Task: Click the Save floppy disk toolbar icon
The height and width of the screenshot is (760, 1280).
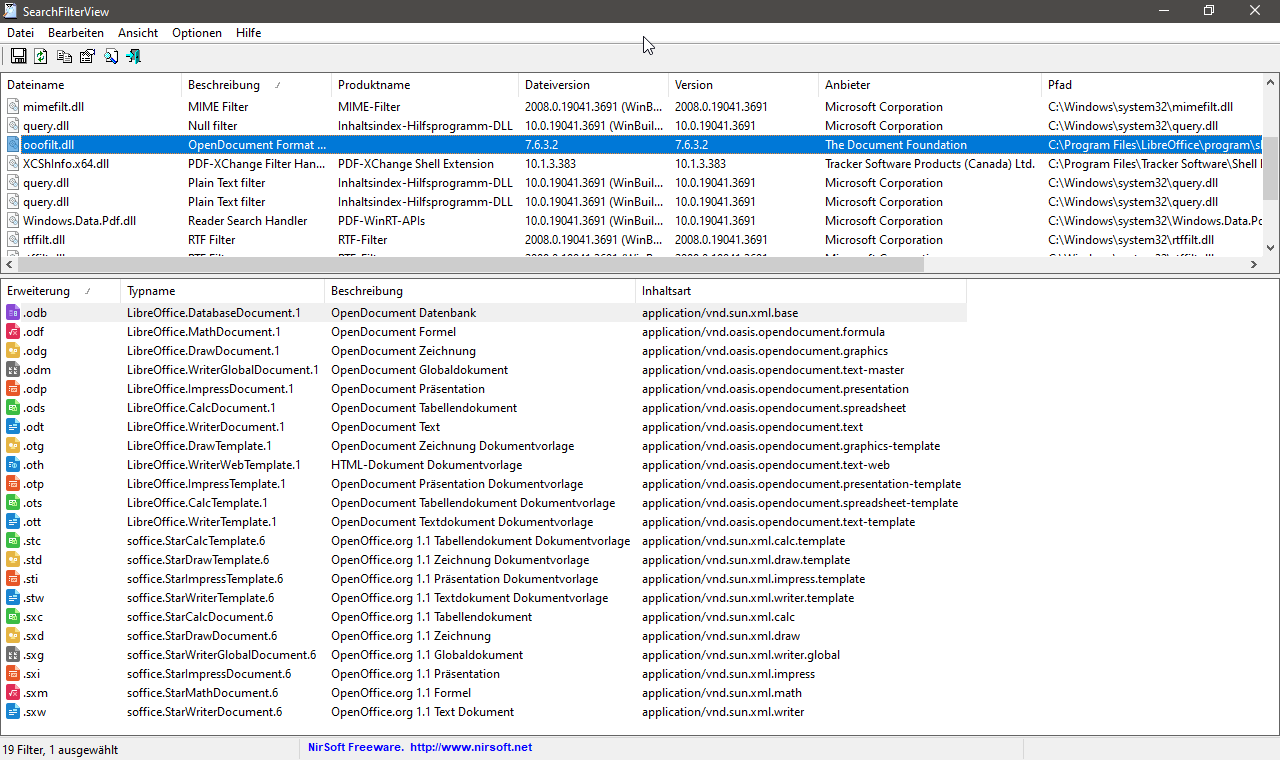Action: tap(18, 57)
